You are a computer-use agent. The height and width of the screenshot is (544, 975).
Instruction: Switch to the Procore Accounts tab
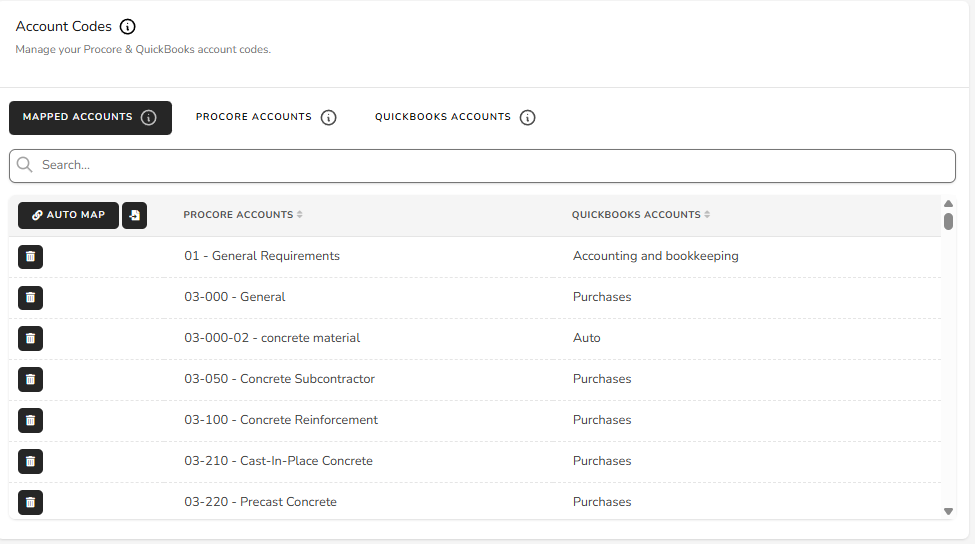(x=254, y=117)
